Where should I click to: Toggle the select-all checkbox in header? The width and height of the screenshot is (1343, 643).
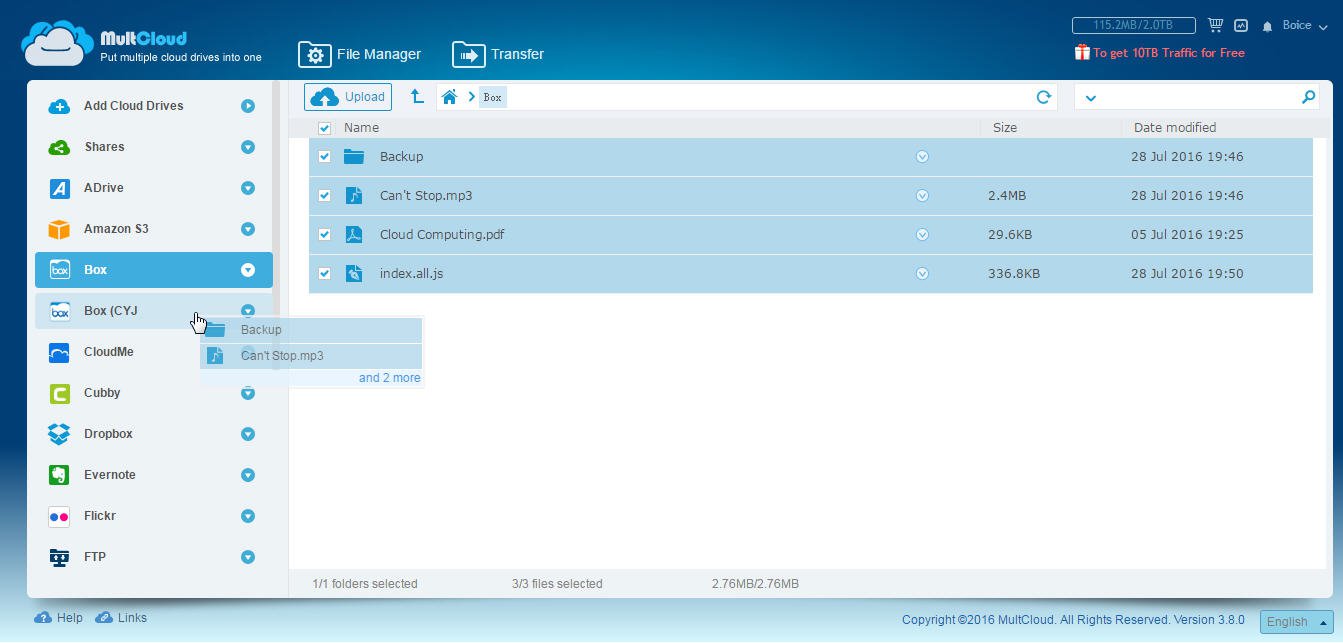coord(324,128)
